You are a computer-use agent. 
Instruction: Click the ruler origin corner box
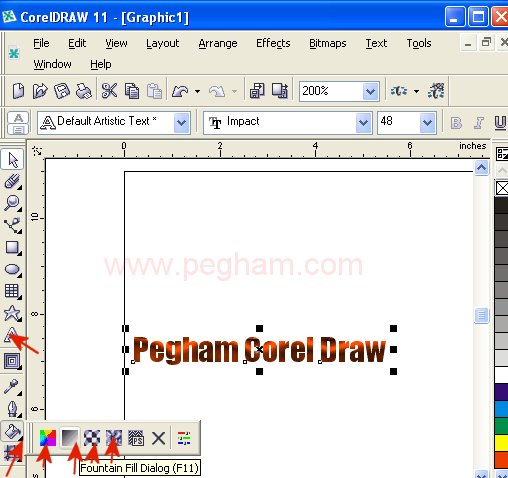point(37,151)
